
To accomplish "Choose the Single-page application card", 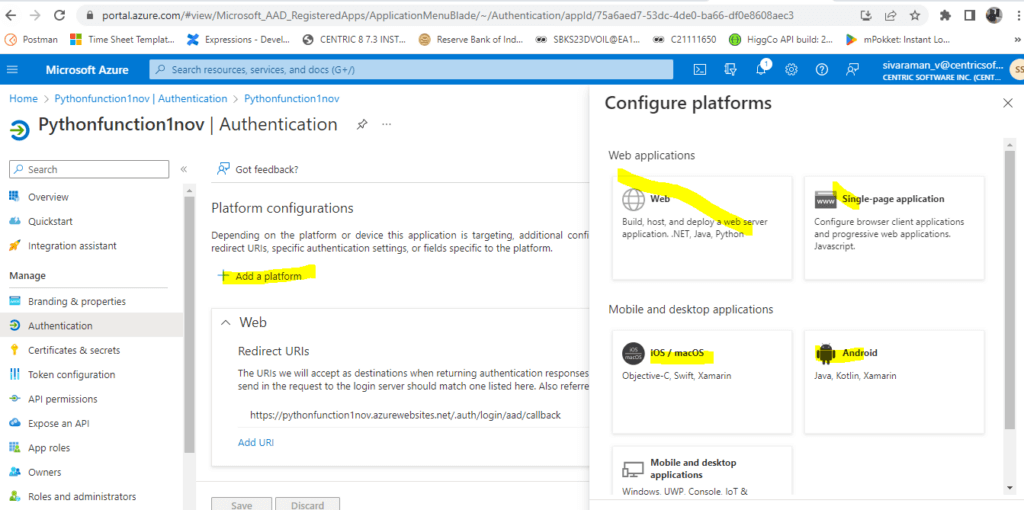I will [x=894, y=228].
